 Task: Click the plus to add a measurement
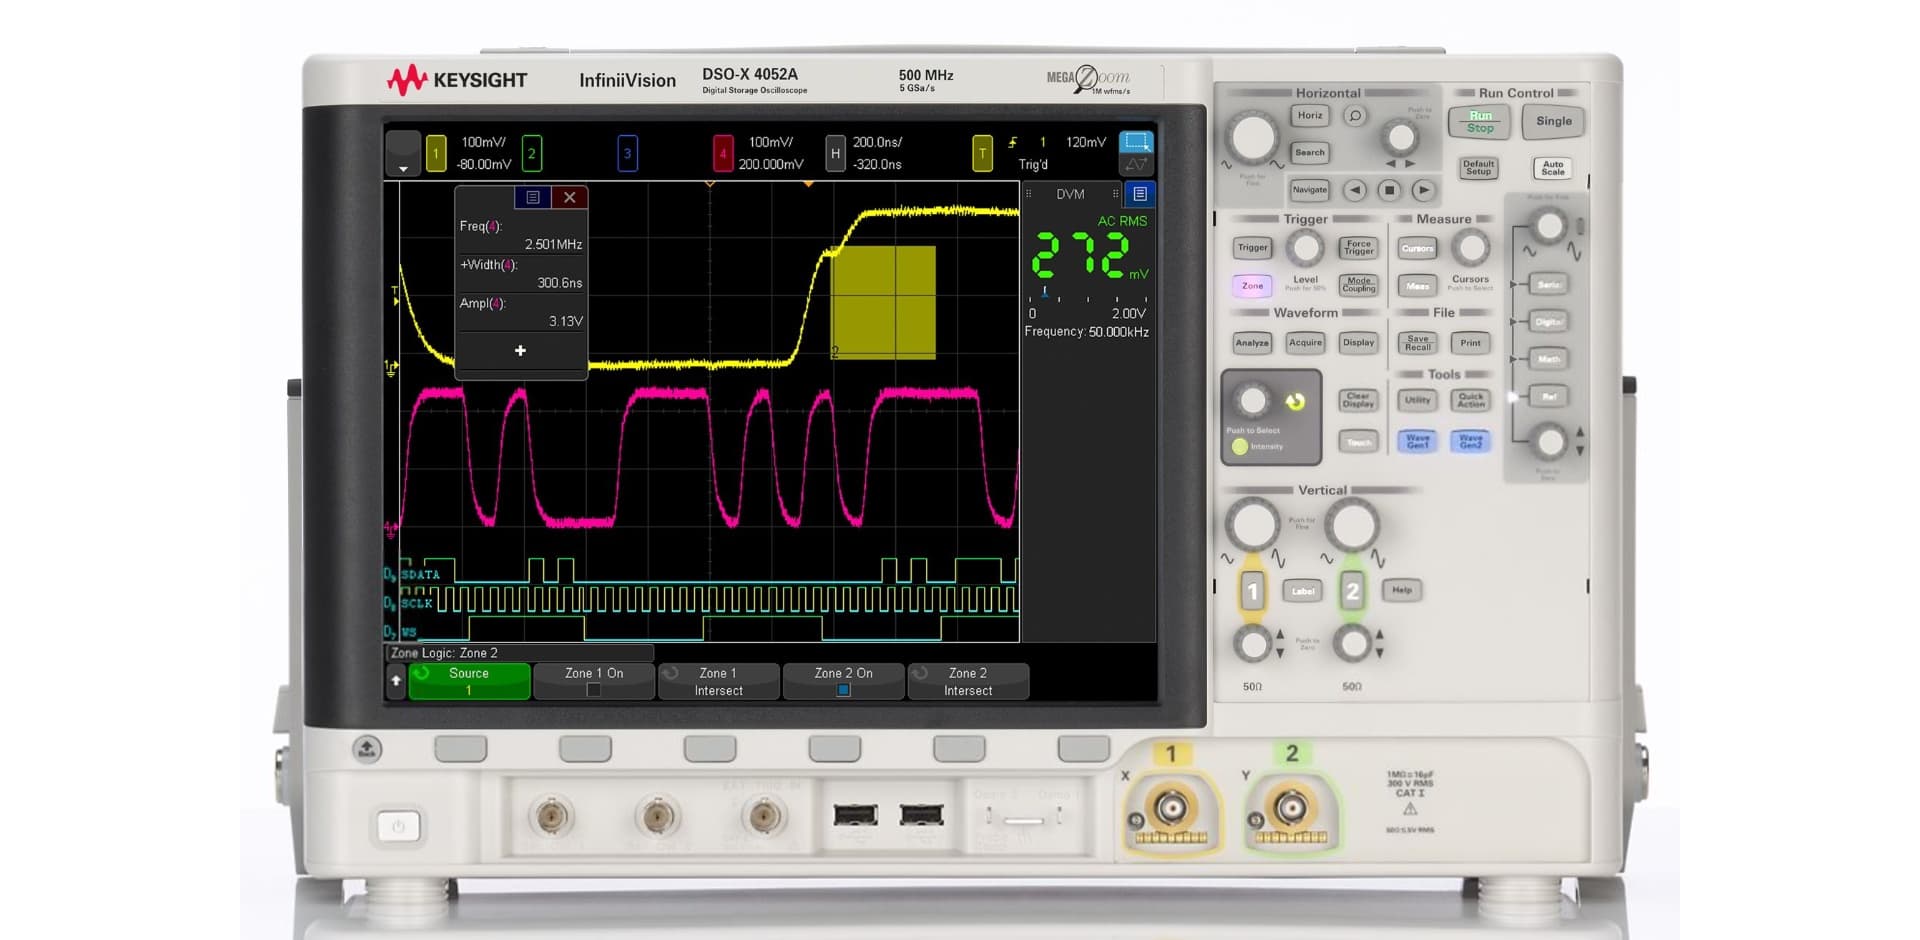tap(520, 350)
